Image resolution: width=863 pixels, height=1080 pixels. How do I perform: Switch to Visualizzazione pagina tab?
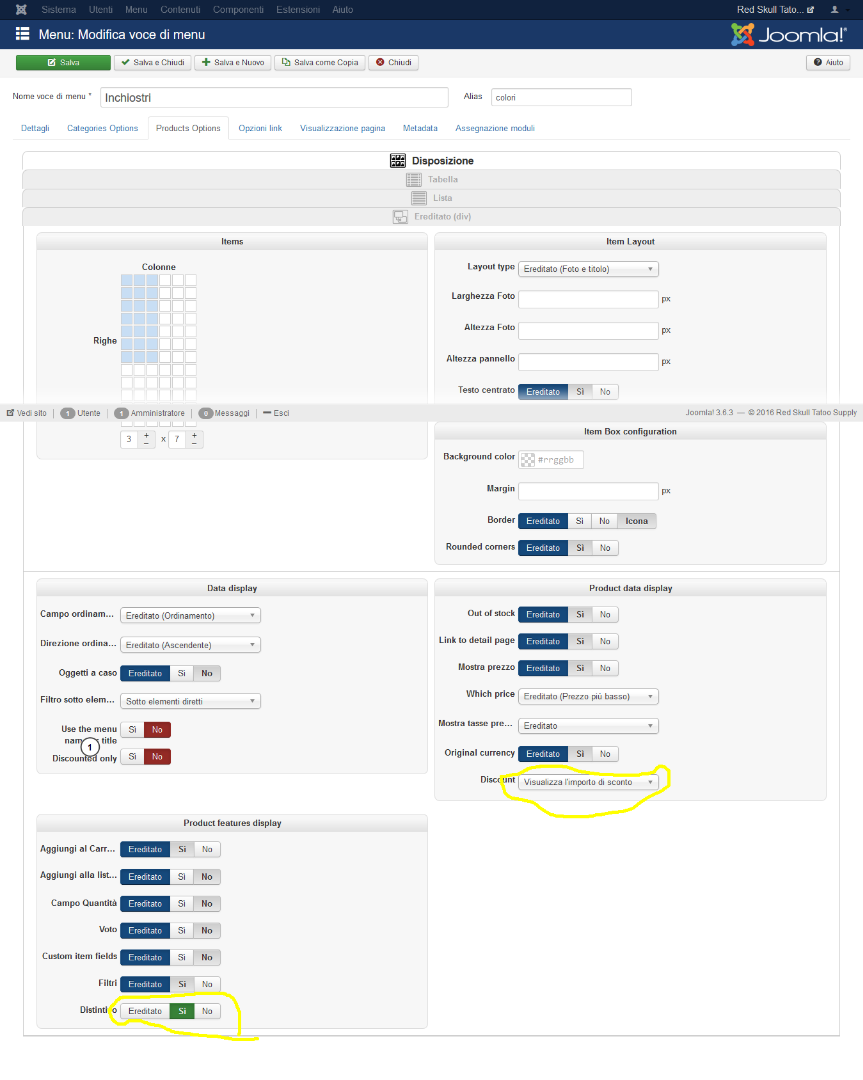point(342,128)
